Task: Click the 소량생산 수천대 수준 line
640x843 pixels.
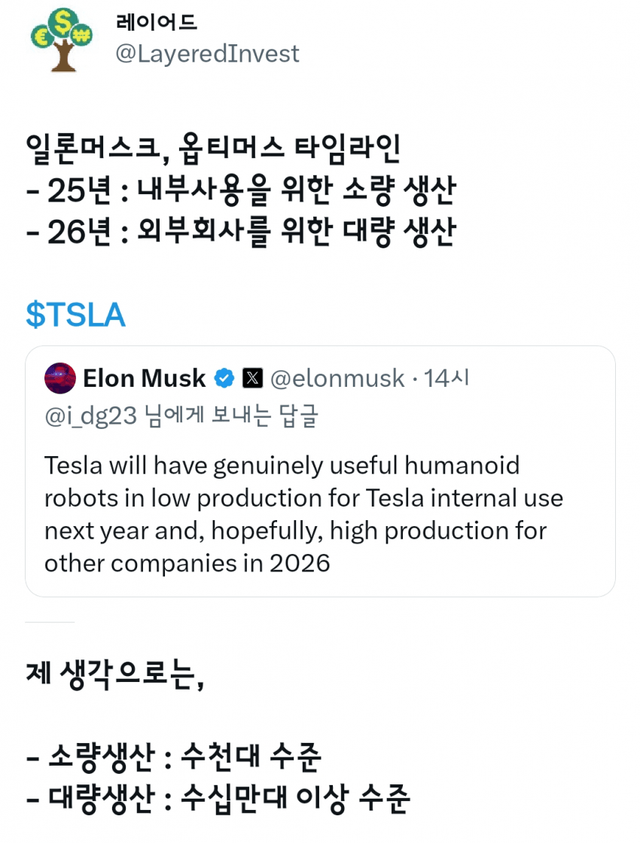Action: click(173, 759)
